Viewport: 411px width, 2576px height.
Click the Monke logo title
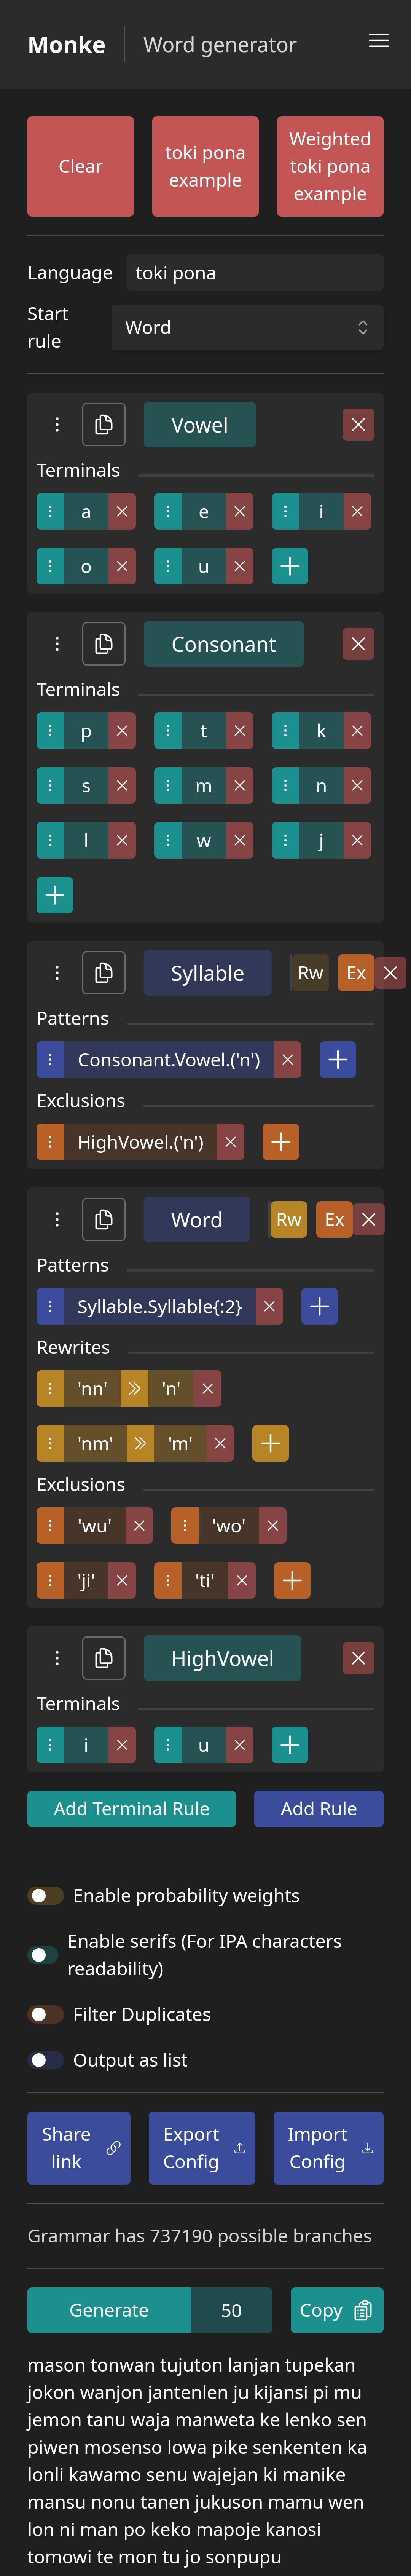(67, 45)
